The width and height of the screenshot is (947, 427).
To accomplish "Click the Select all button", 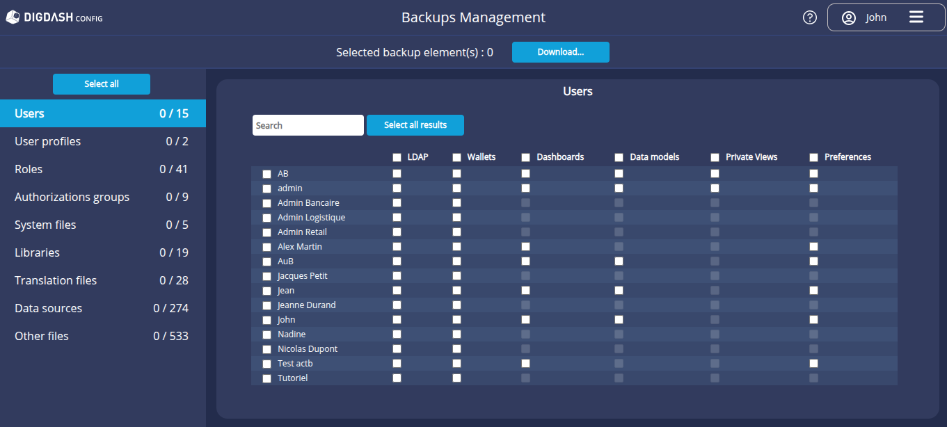I will coord(101,84).
